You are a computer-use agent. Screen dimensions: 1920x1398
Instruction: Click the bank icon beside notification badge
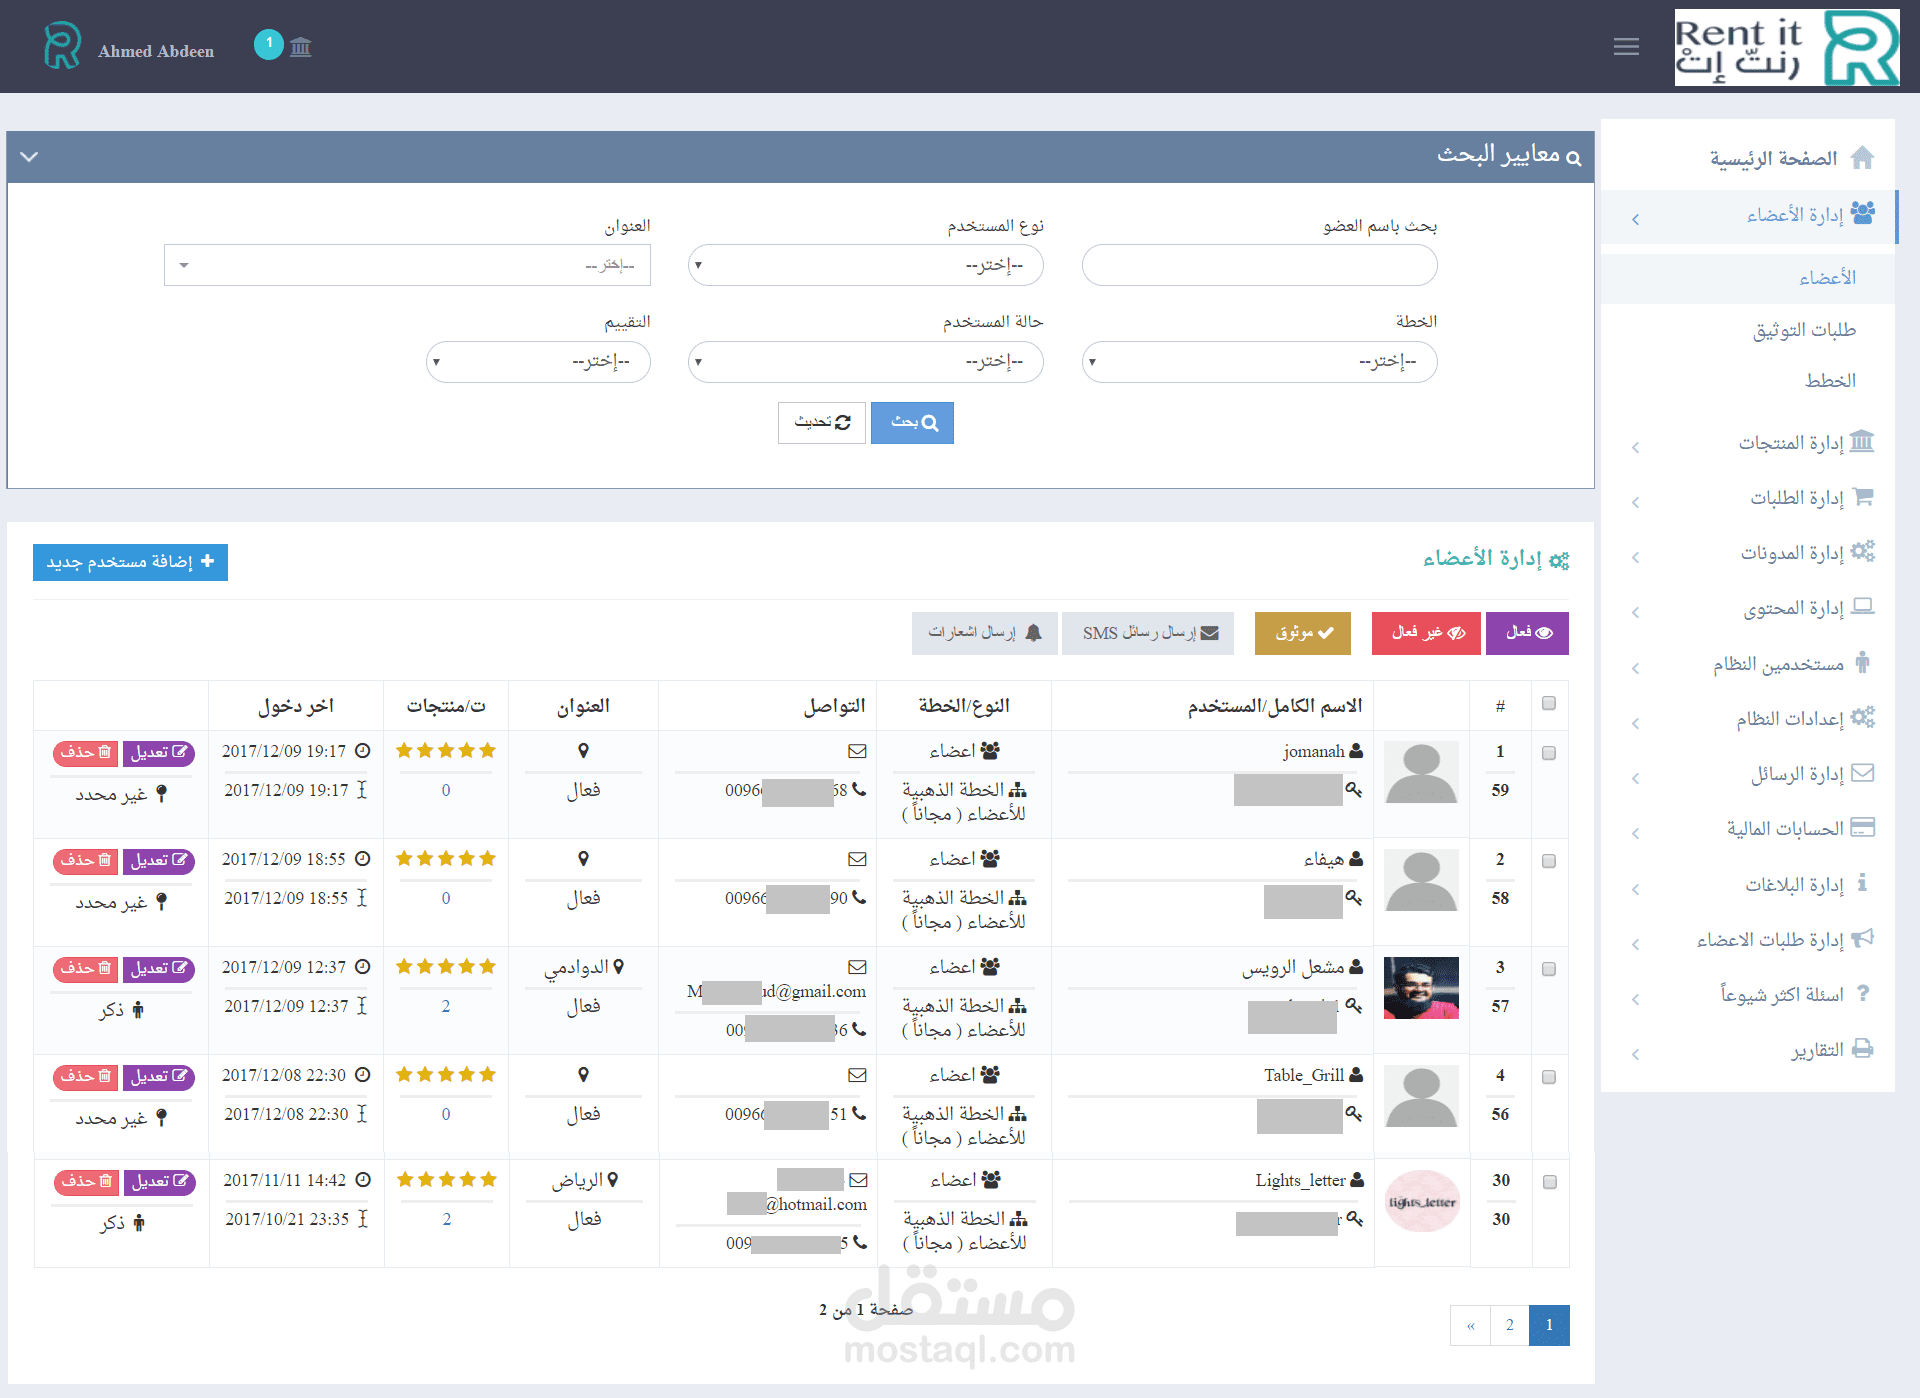(x=301, y=47)
